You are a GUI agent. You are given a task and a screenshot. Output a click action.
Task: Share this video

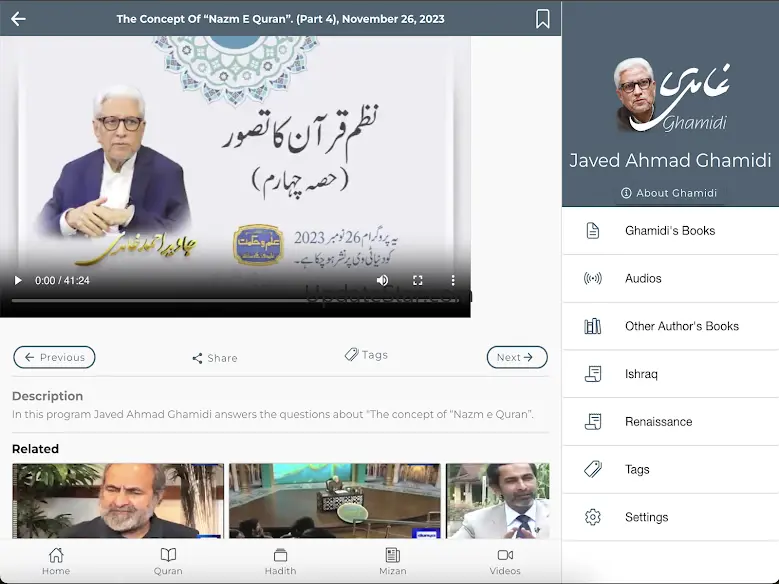pos(215,358)
